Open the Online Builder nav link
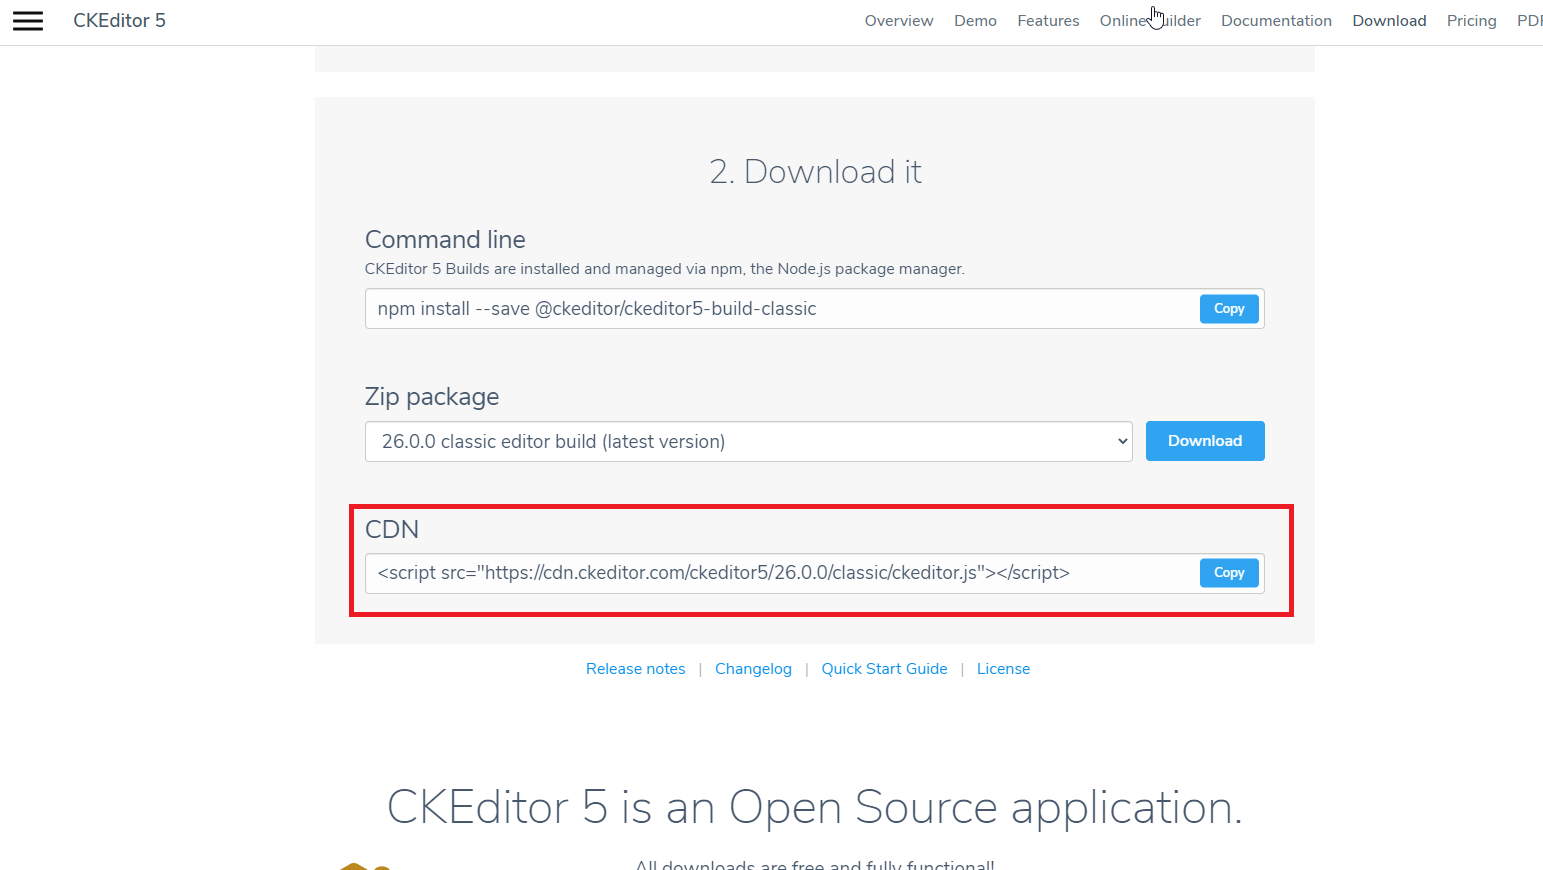The image size is (1543, 870). pyautogui.click(x=1150, y=21)
